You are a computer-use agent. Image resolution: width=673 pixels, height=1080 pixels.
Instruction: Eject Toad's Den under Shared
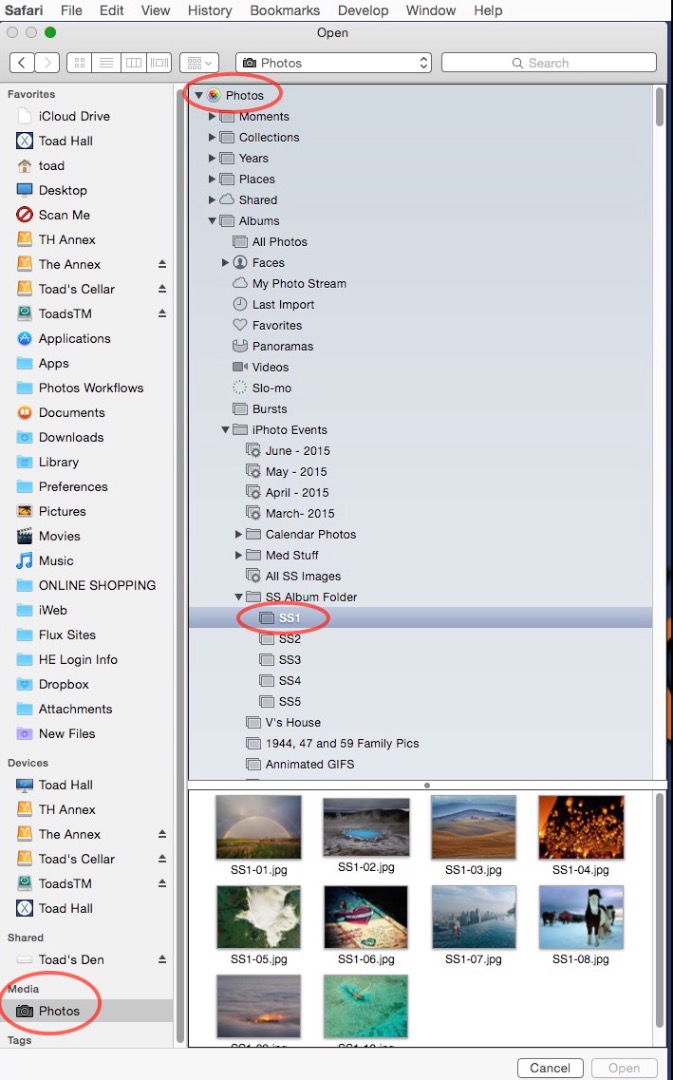[x=162, y=959]
